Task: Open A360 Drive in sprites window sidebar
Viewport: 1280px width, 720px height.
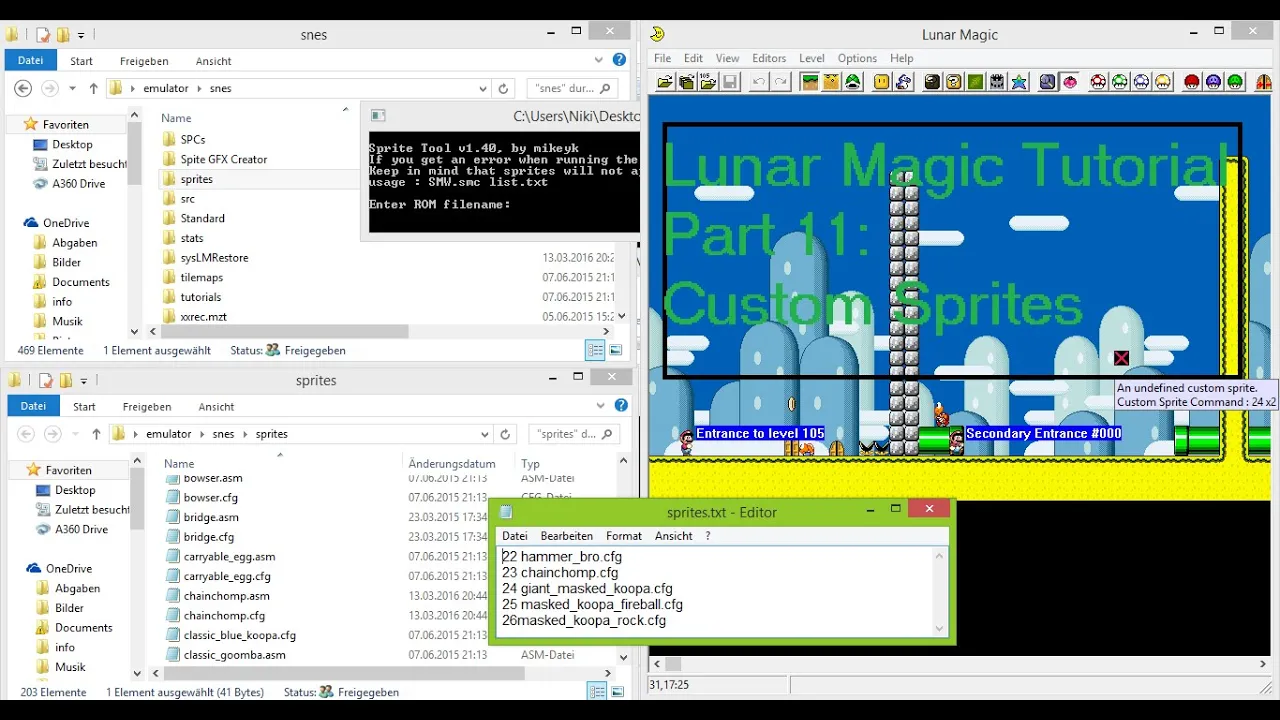Action: pyautogui.click(x=81, y=529)
